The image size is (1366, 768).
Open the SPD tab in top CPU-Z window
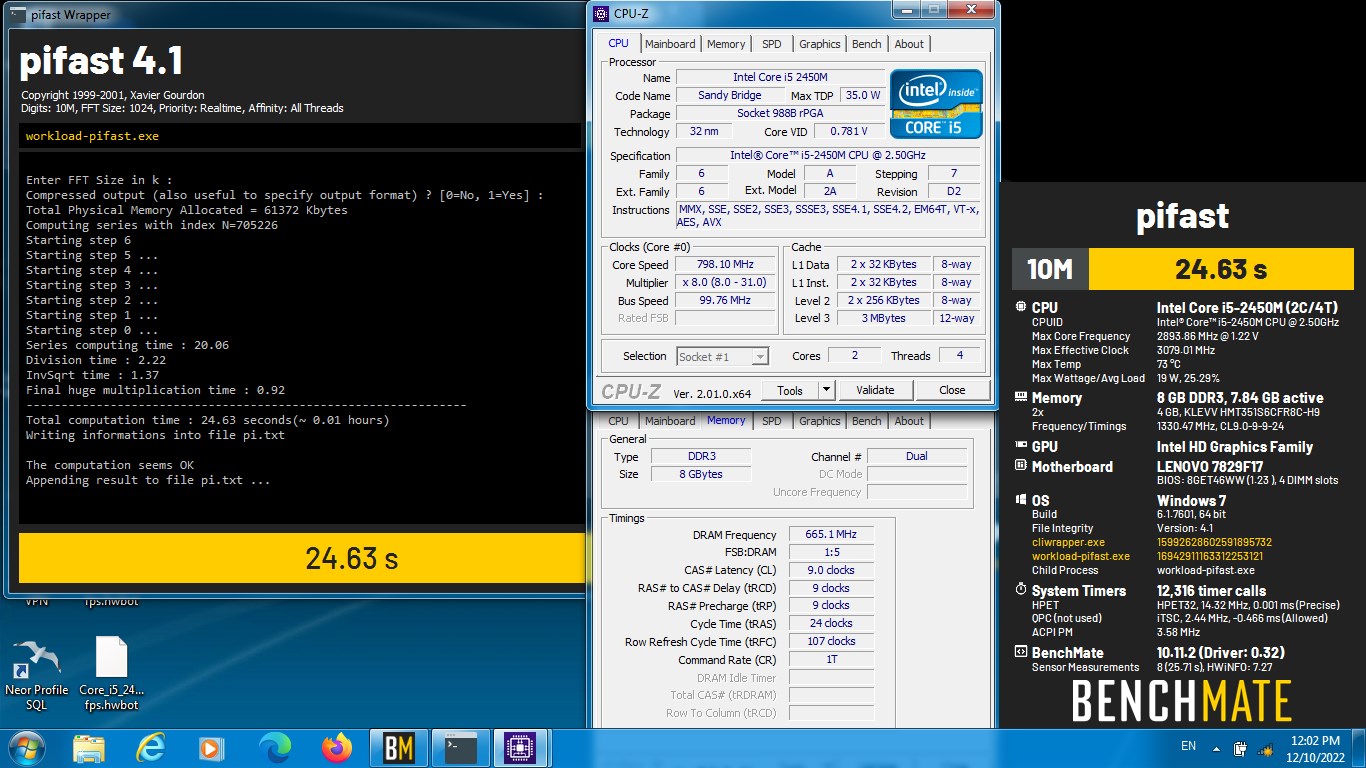pyautogui.click(x=772, y=44)
